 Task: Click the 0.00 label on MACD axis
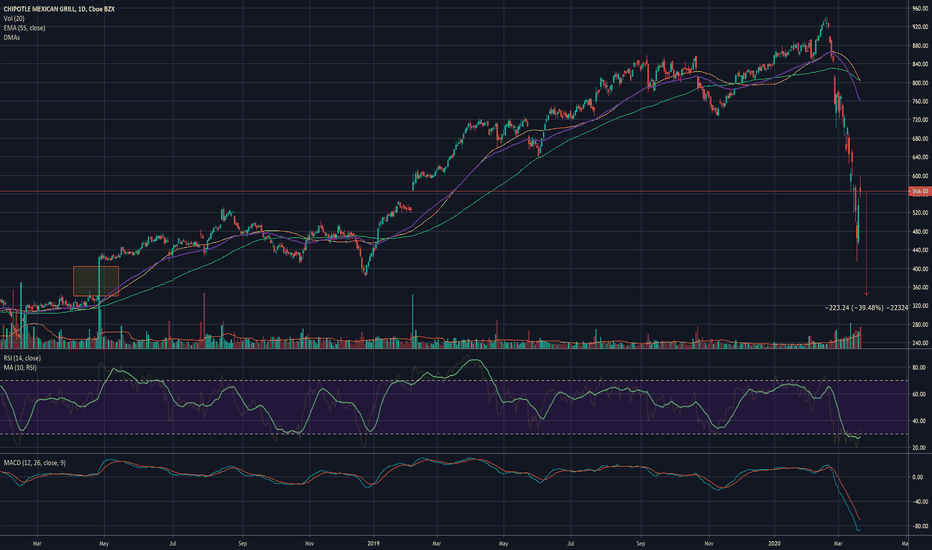point(918,477)
